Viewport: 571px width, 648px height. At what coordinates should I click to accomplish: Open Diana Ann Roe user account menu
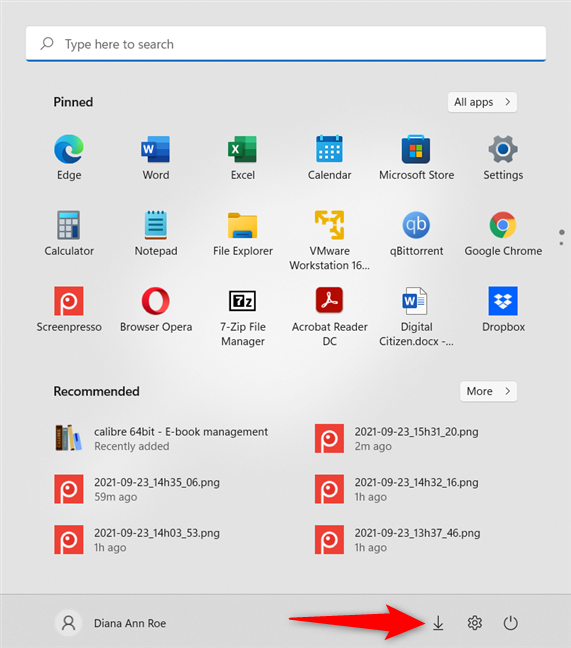(x=111, y=623)
